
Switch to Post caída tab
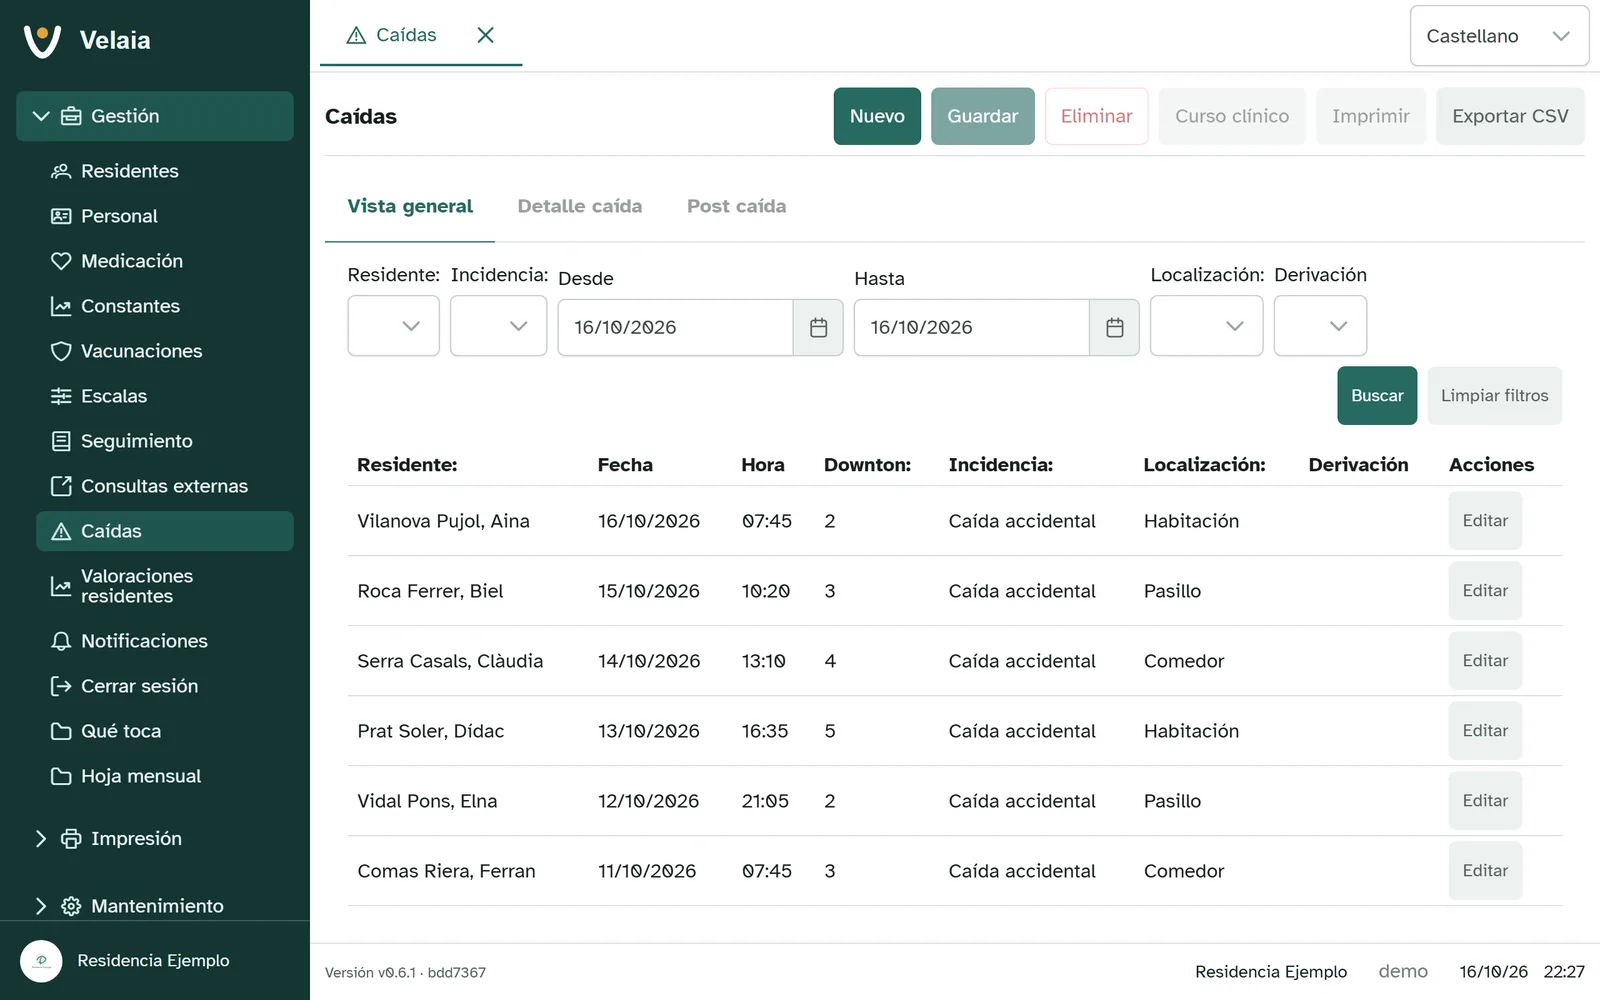(x=736, y=206)
